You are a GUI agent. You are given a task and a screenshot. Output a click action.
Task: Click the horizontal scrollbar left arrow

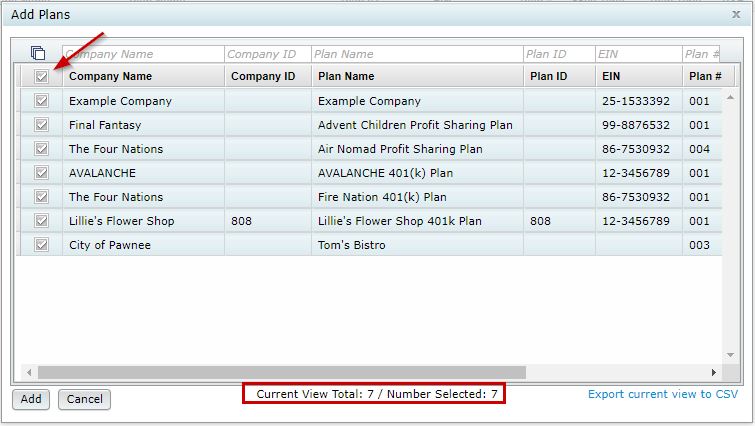point(29,372)
